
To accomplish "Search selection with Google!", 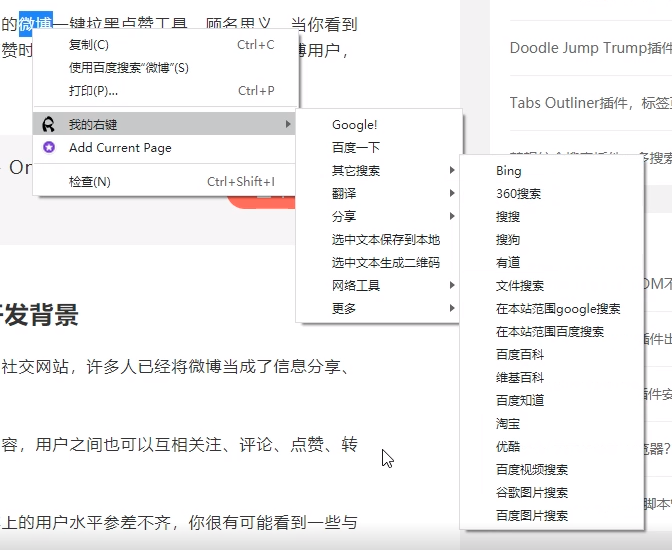I will (354, 125).
